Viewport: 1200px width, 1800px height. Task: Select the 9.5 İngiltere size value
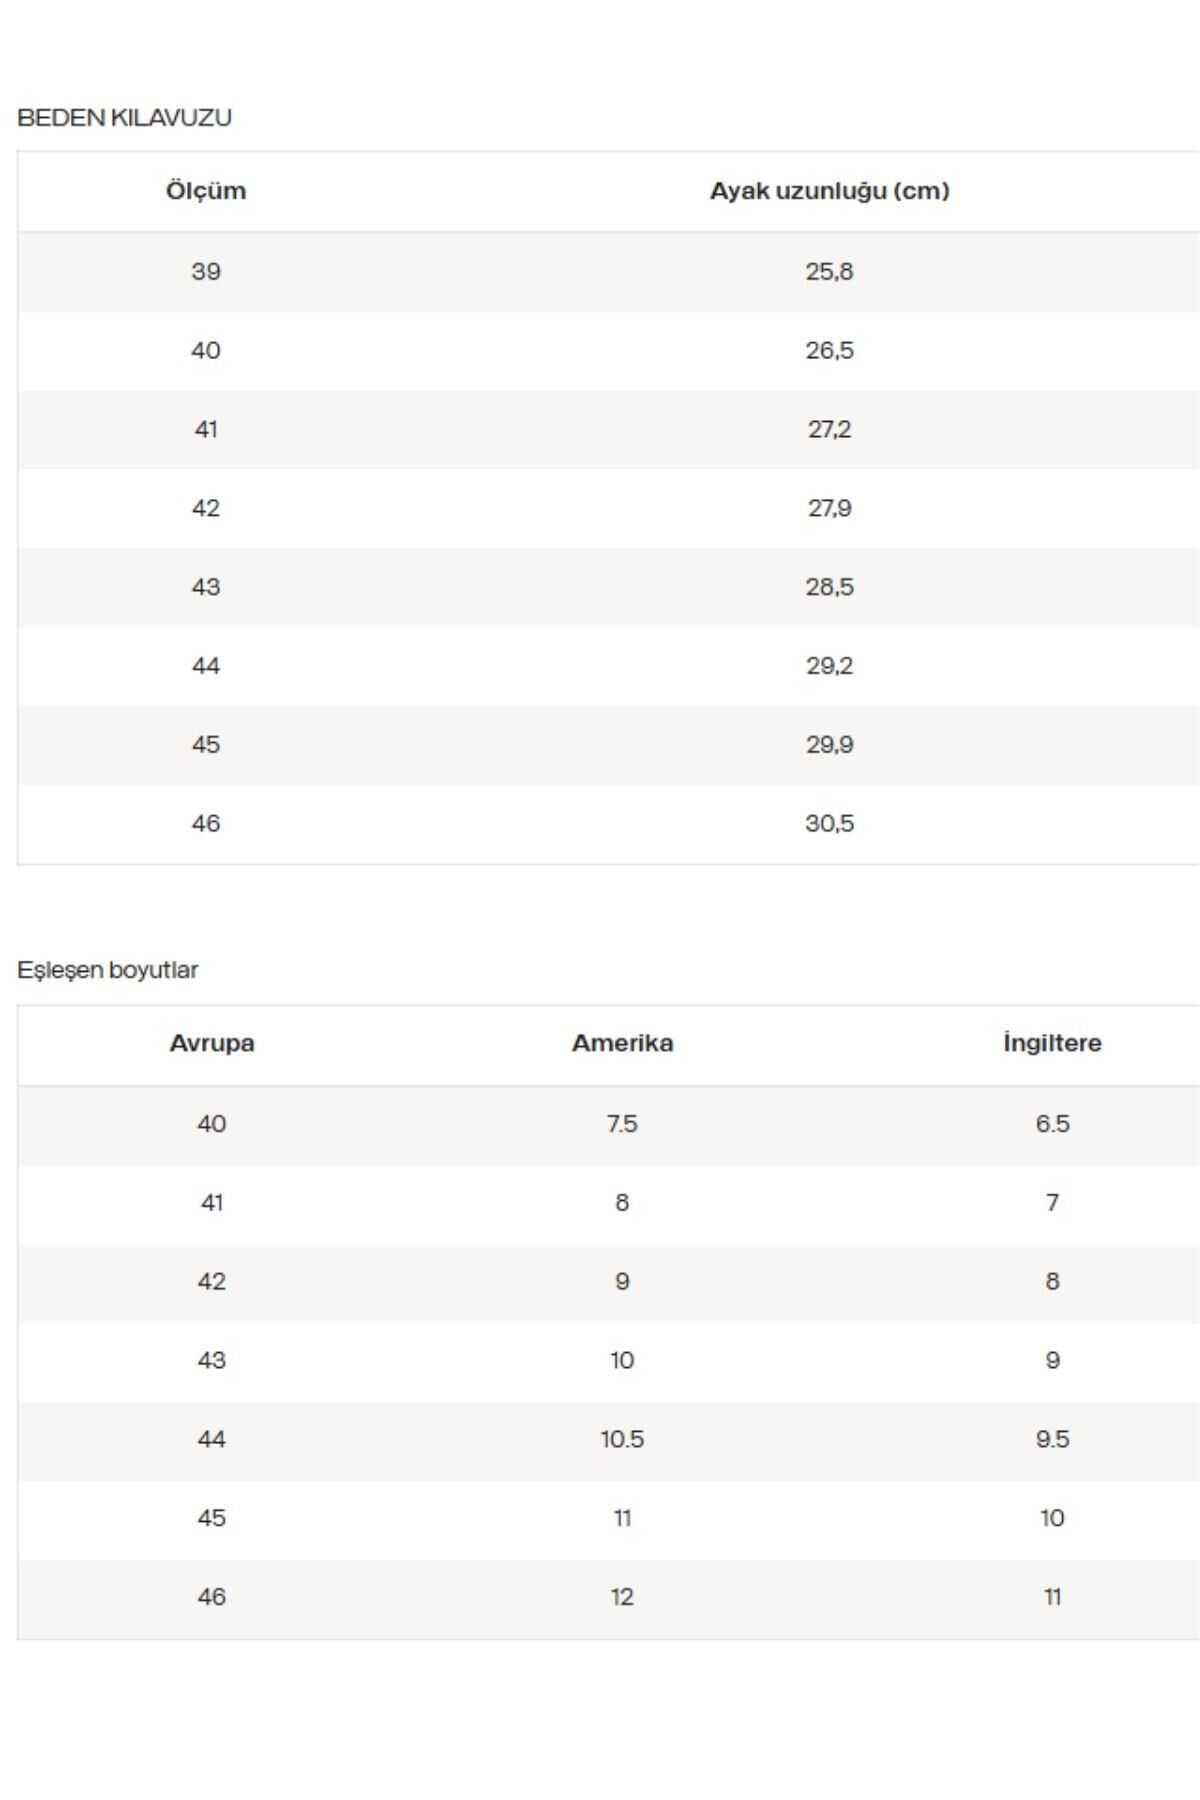point(1052,1439)
